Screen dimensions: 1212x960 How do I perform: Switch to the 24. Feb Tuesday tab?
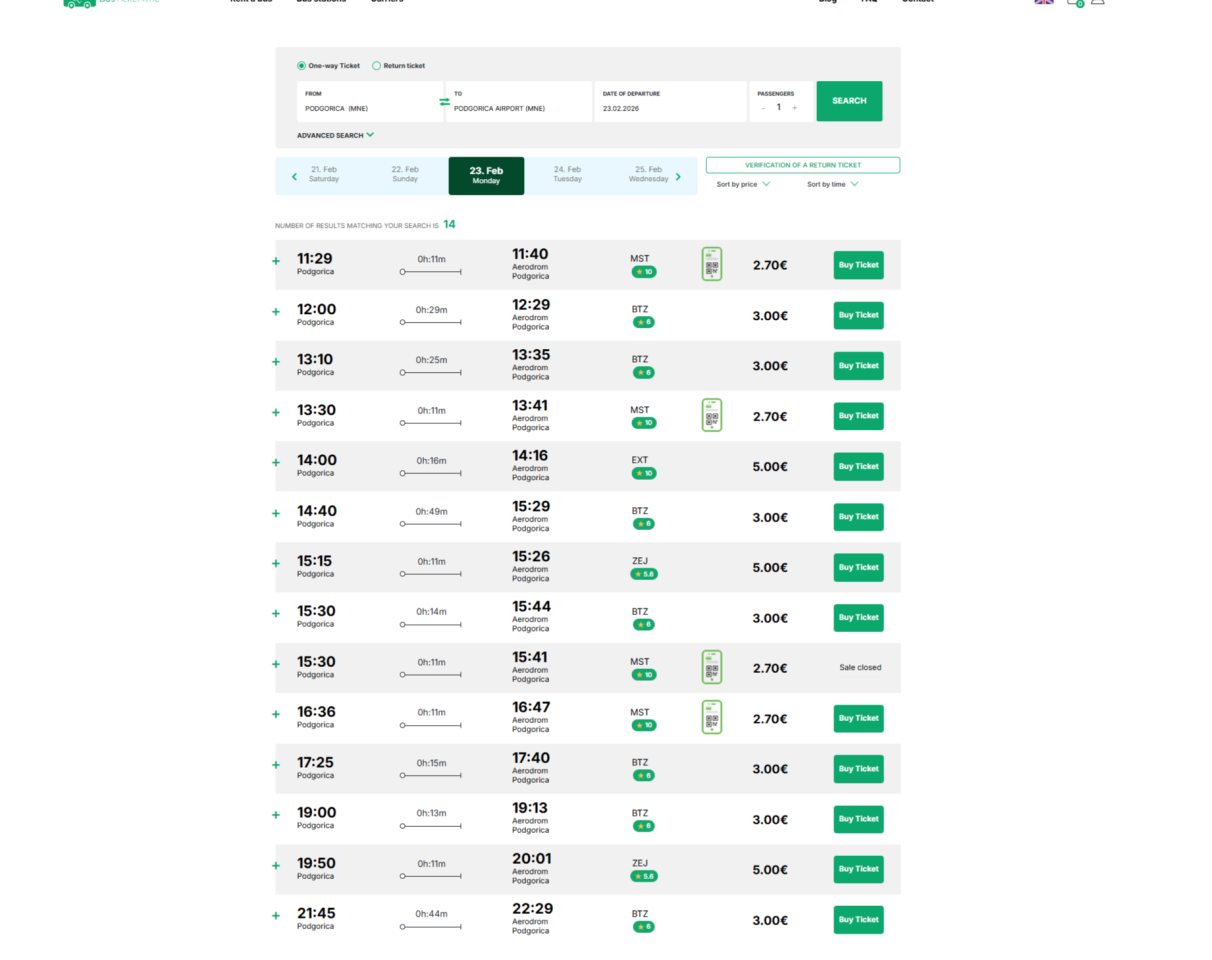(567, 175)
